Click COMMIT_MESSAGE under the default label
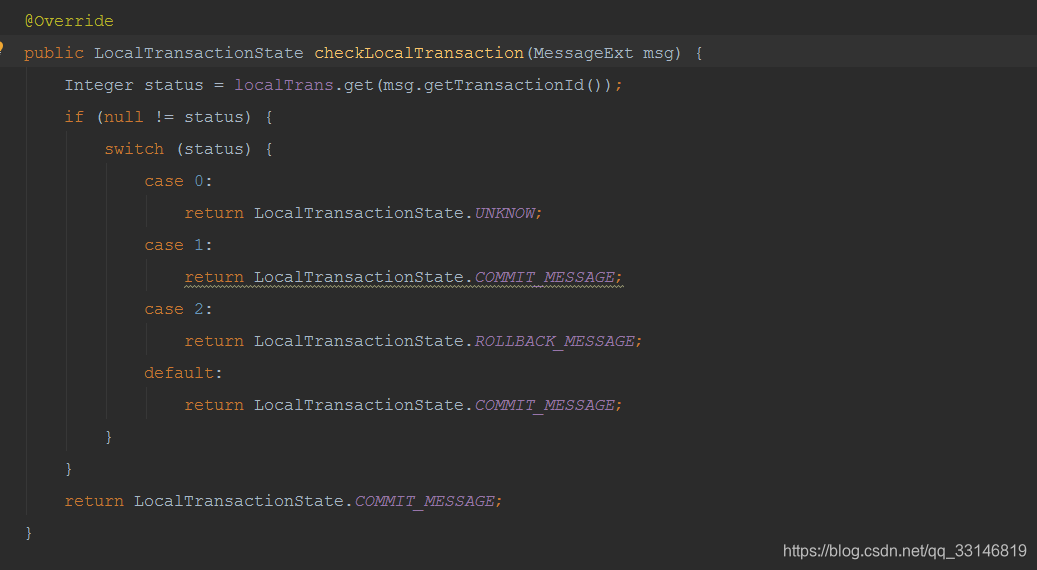 tap(545, 405)
